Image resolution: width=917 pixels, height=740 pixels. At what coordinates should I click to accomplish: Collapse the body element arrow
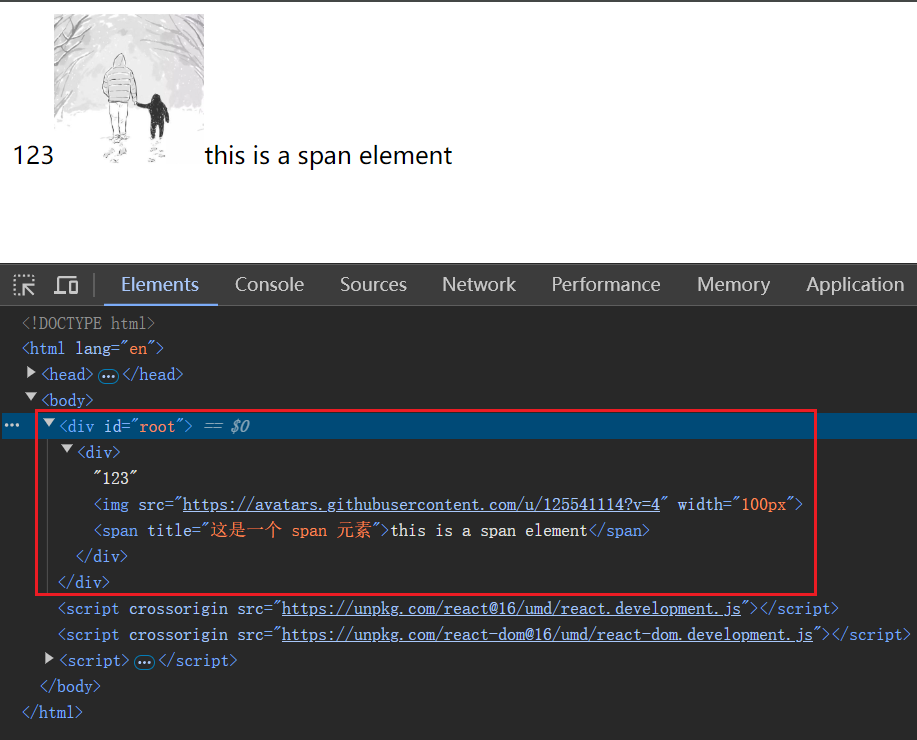31,397
